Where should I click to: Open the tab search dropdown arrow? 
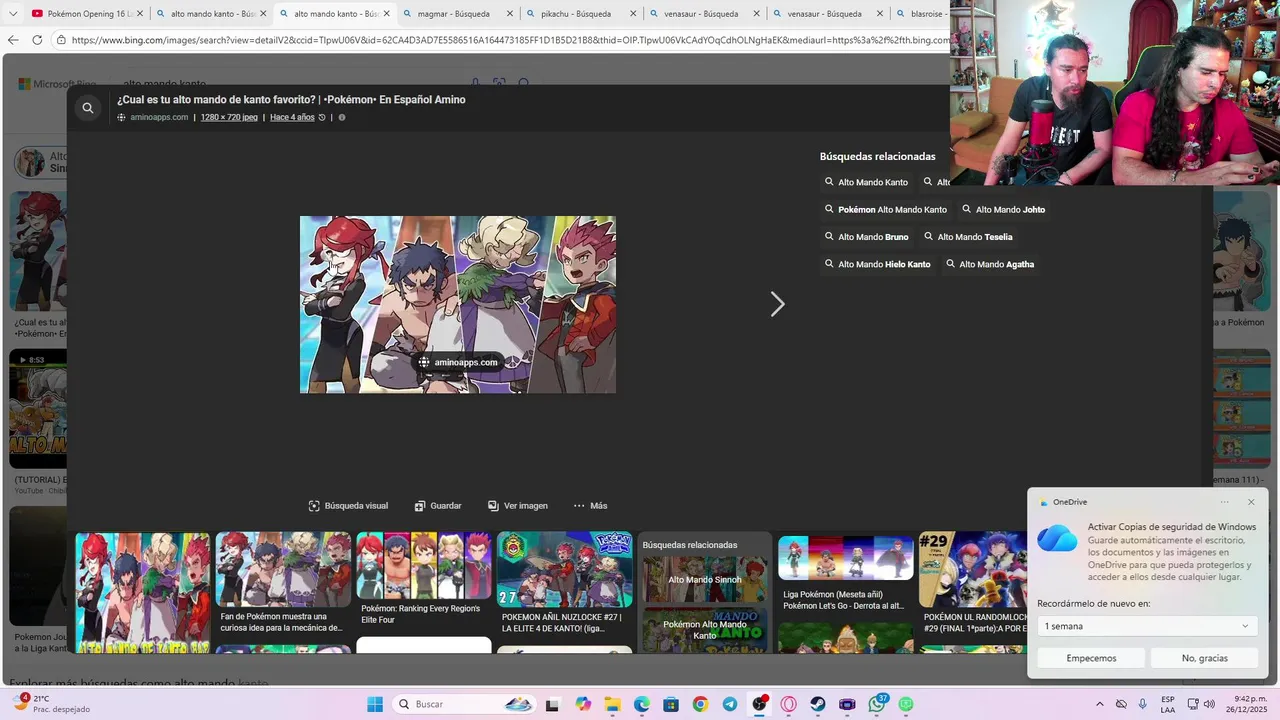13,14
